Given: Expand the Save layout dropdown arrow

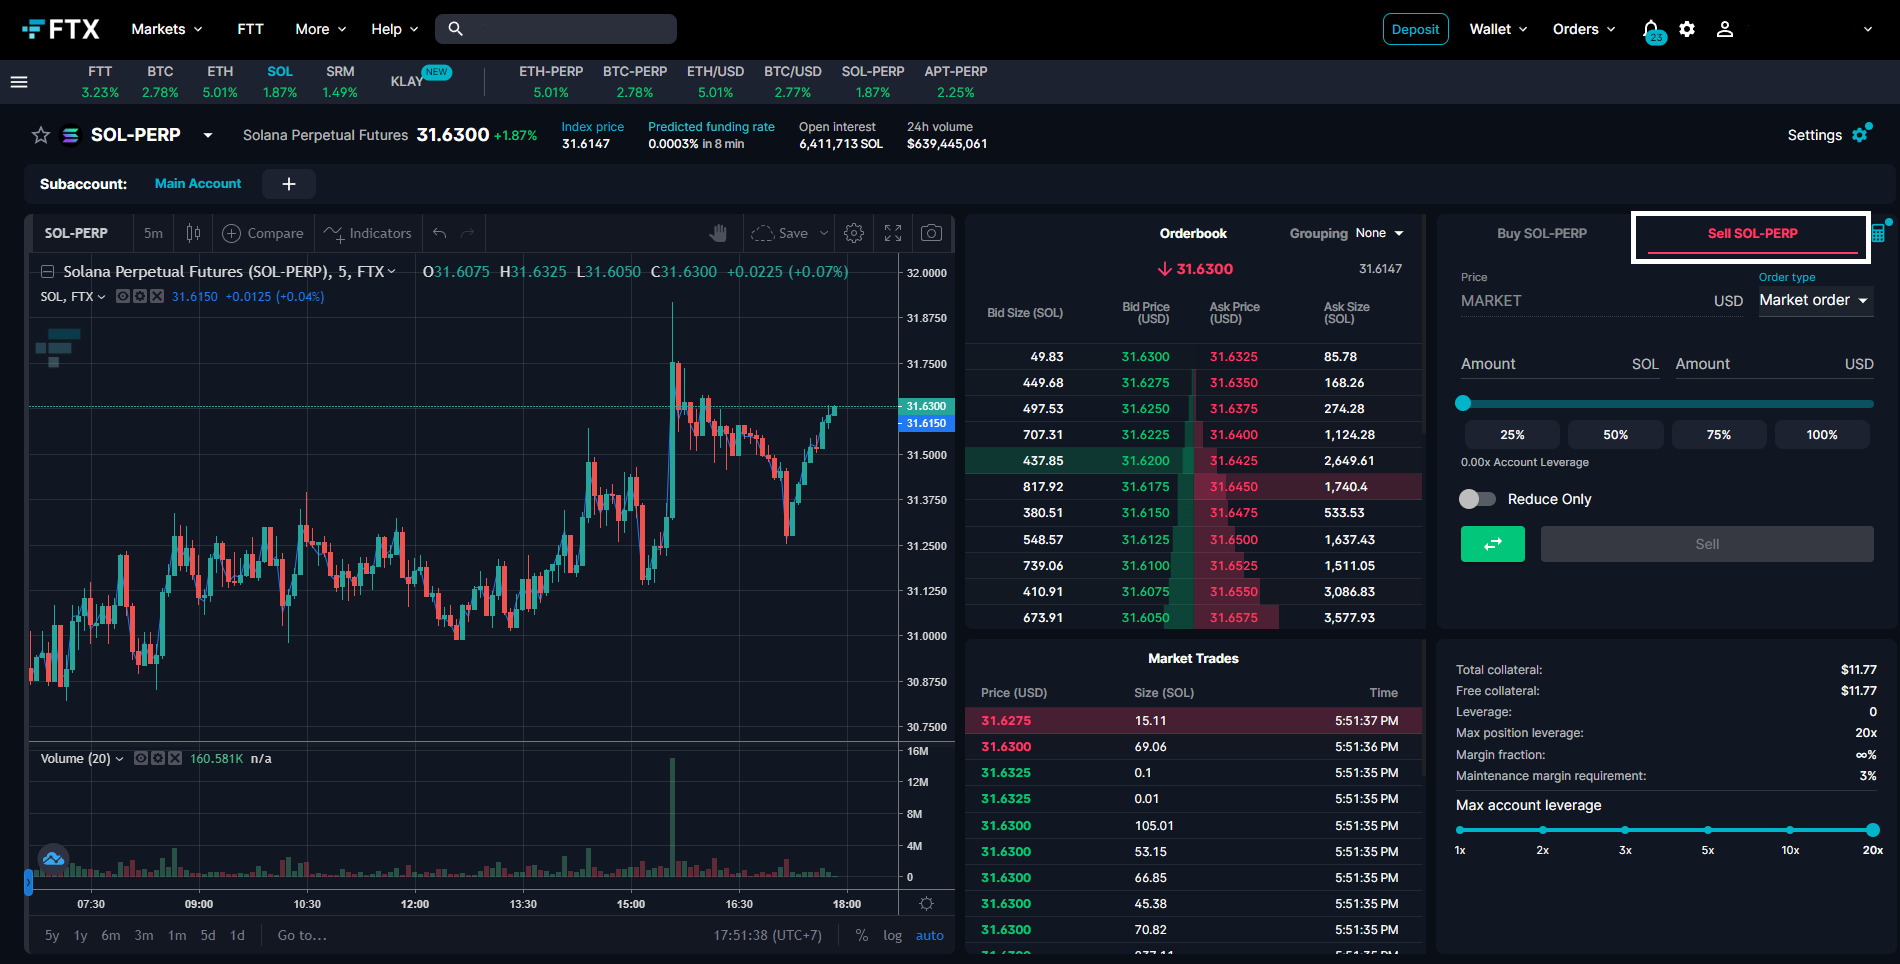Looking at the screenshot, I should pyautogui.click(x=824, y=233).
